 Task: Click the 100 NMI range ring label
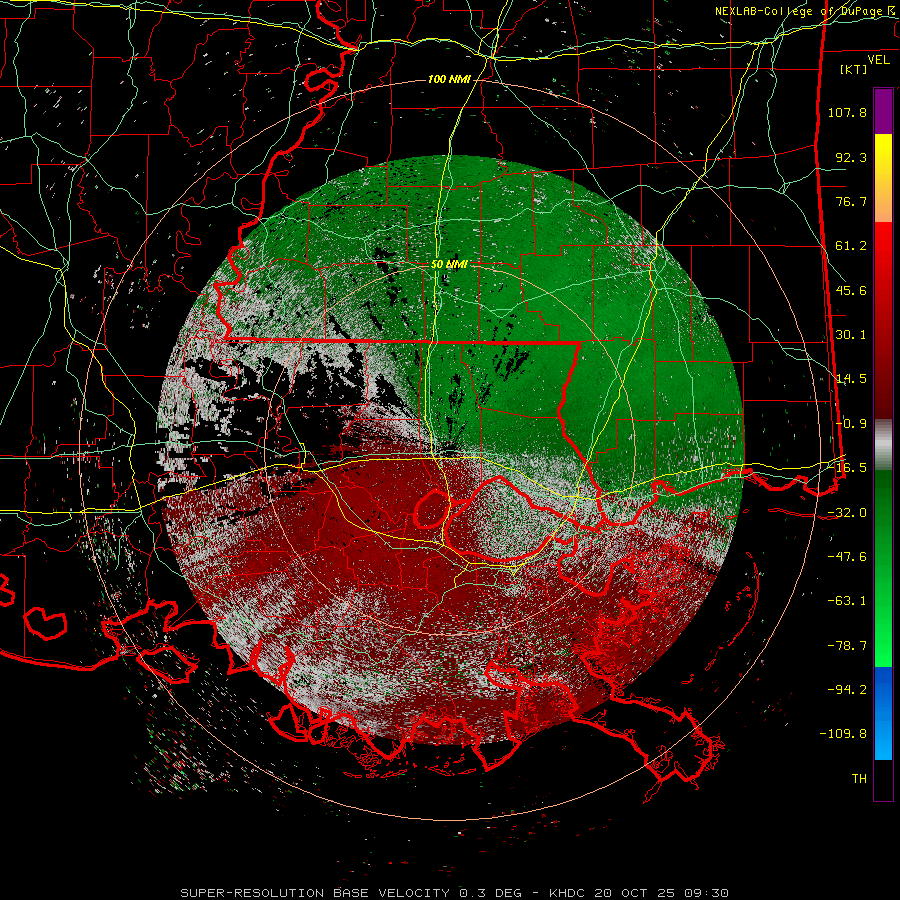point(449,79)
